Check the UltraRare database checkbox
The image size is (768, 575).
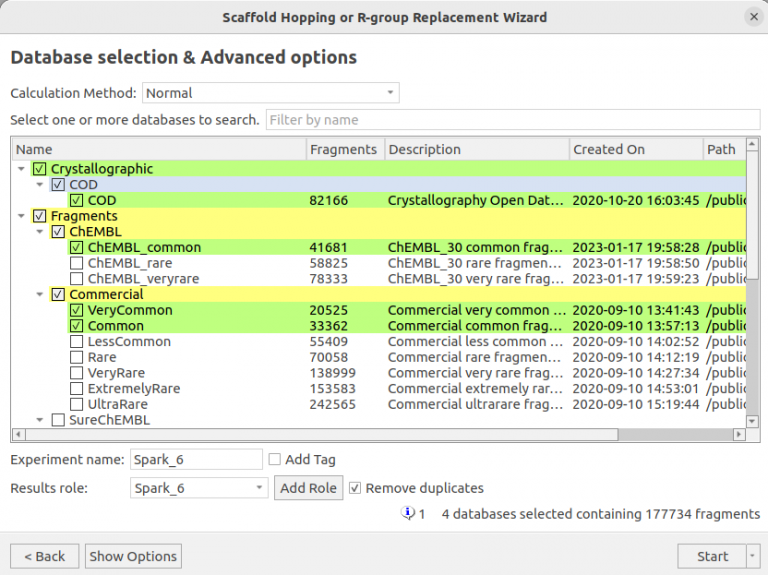click(77, 404)
